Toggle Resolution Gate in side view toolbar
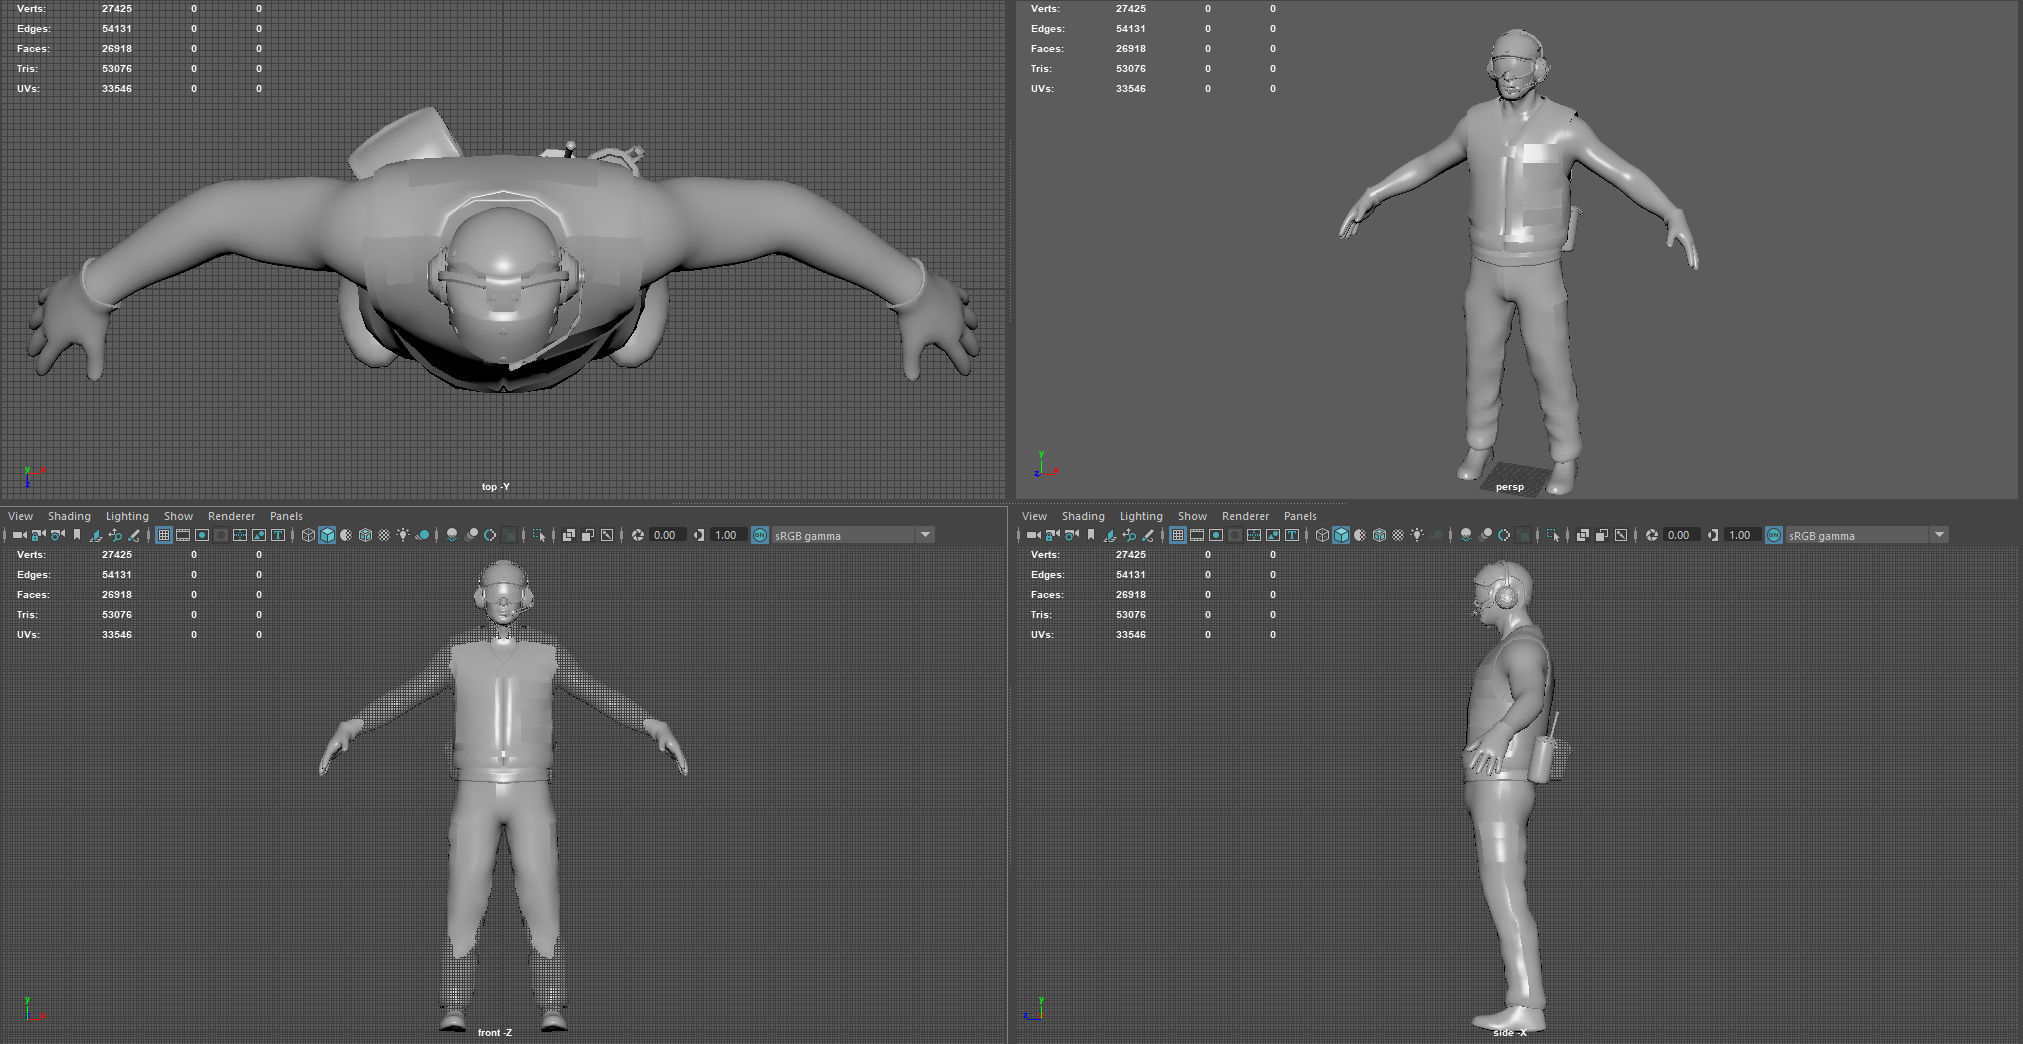Screen dimensions: 2023x1044 [1216, 535]
